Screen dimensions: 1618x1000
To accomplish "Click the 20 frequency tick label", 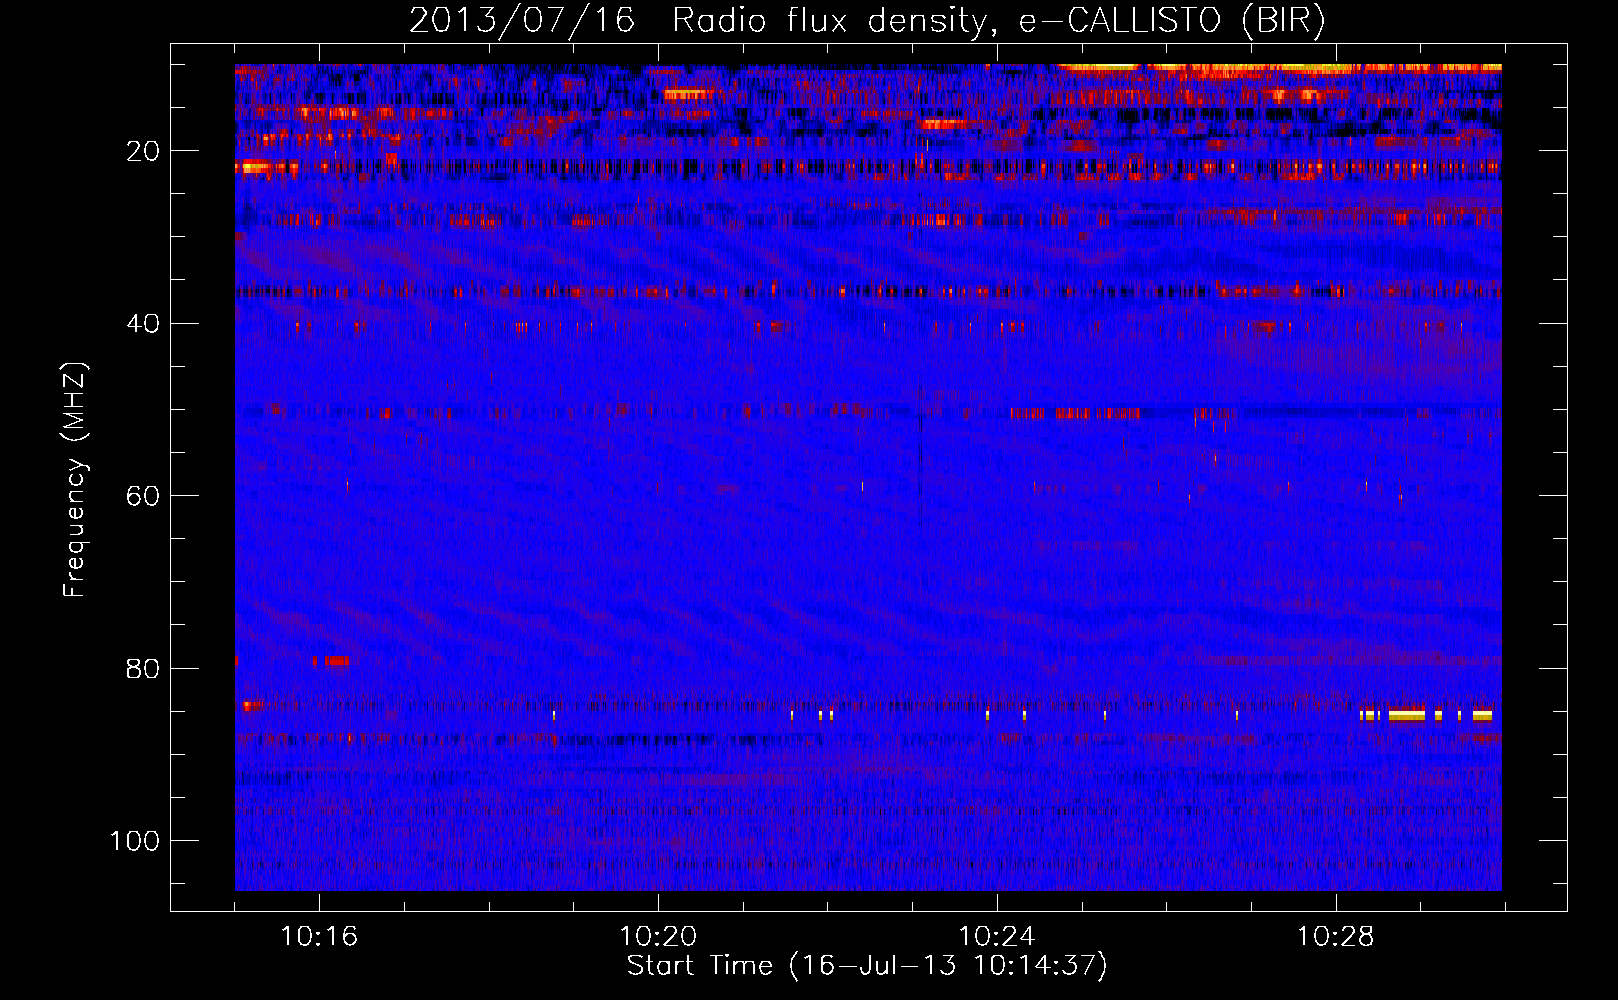I will pos(143,151).
